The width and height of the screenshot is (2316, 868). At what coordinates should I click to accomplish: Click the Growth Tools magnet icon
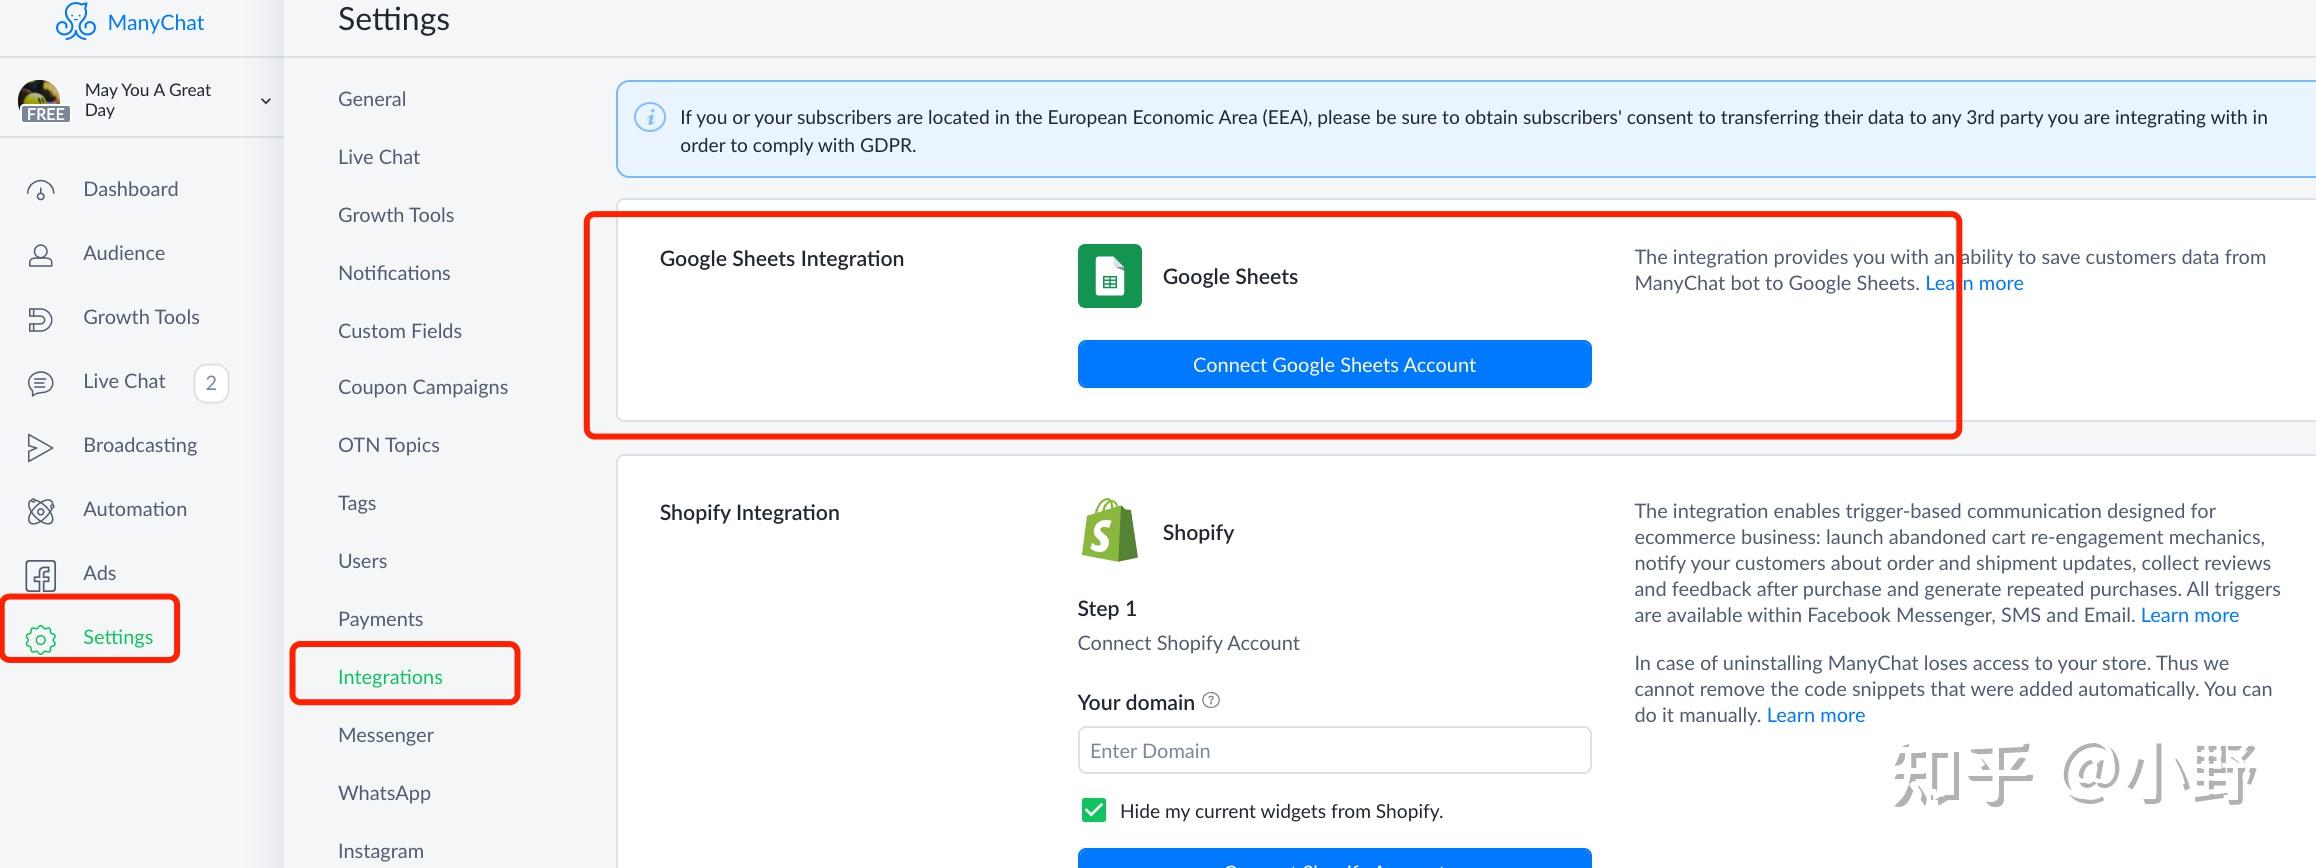[40, 319]
